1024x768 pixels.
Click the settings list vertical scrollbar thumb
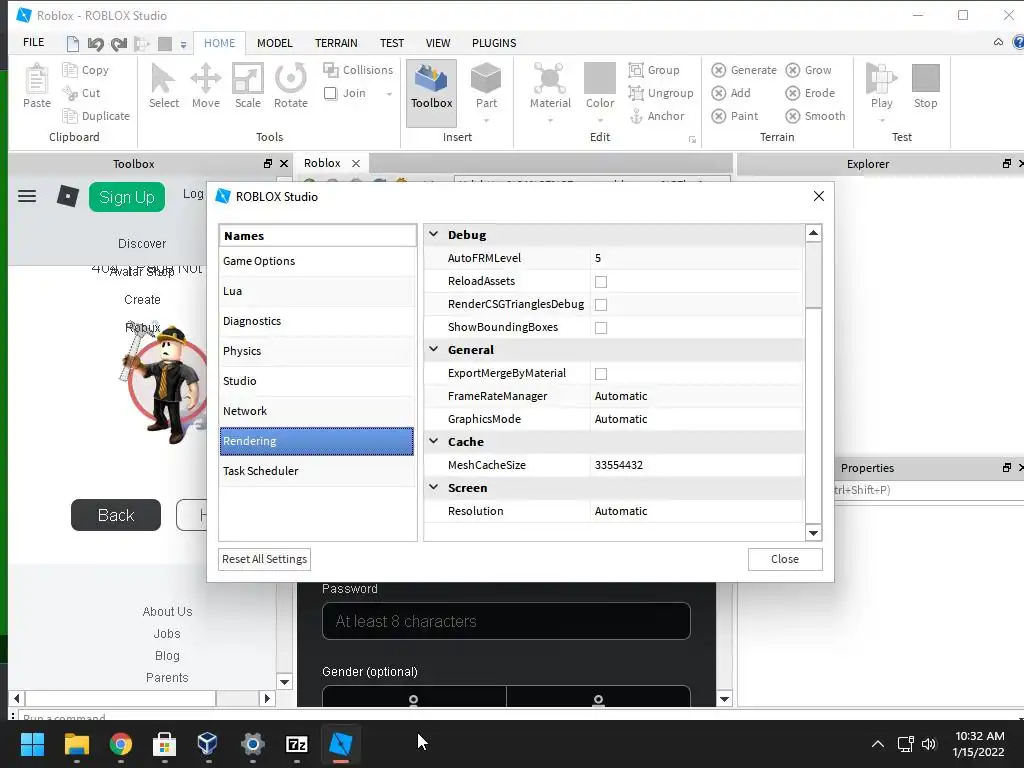pos(813,275)
